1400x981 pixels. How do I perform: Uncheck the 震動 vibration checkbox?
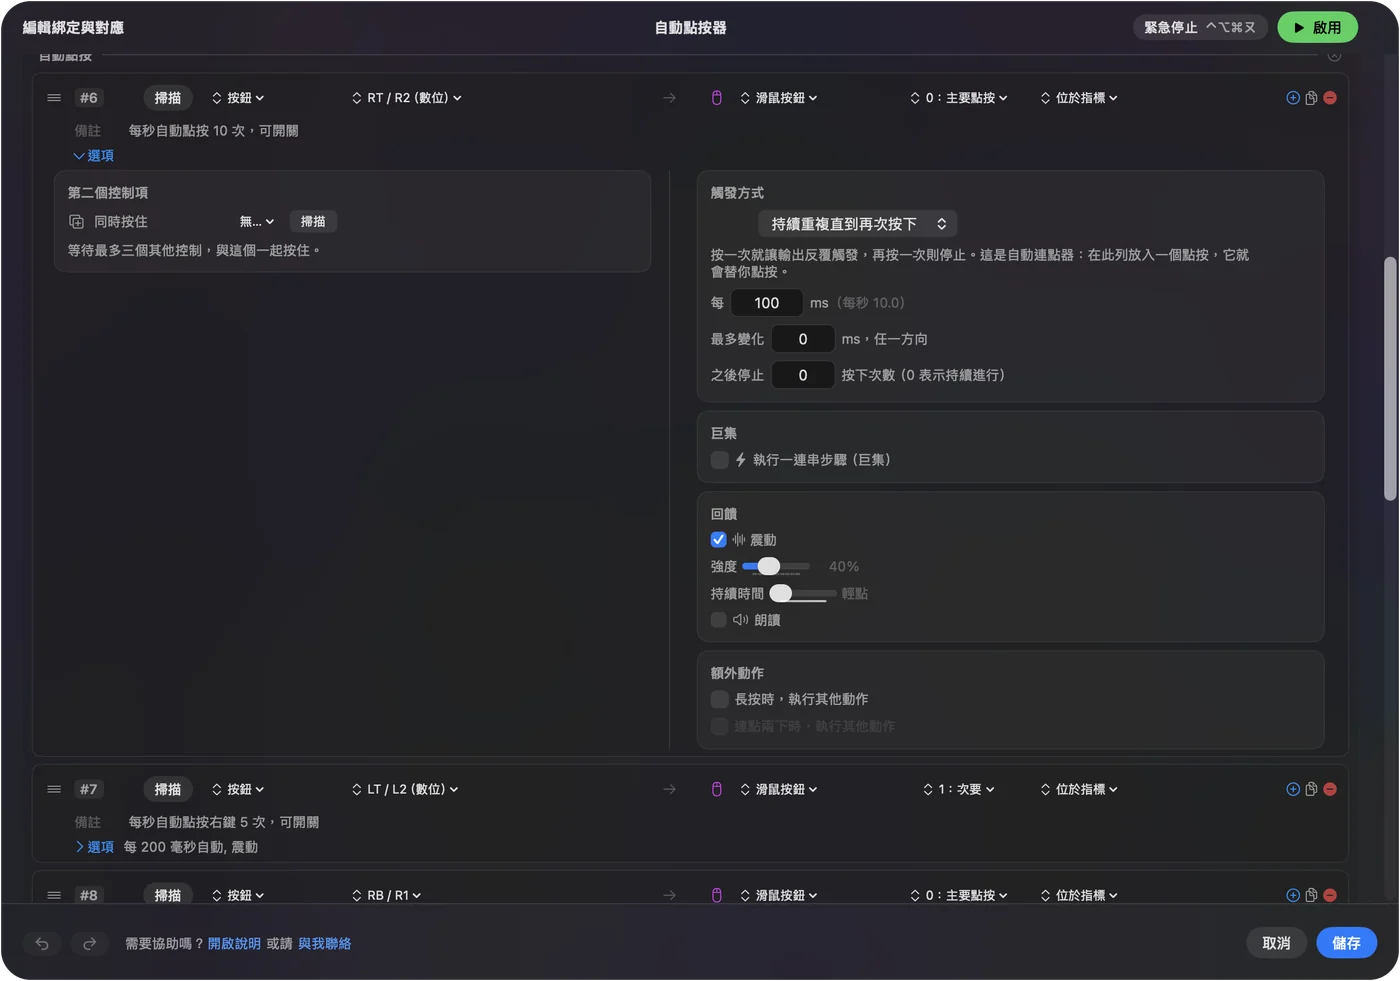(718, 540)
